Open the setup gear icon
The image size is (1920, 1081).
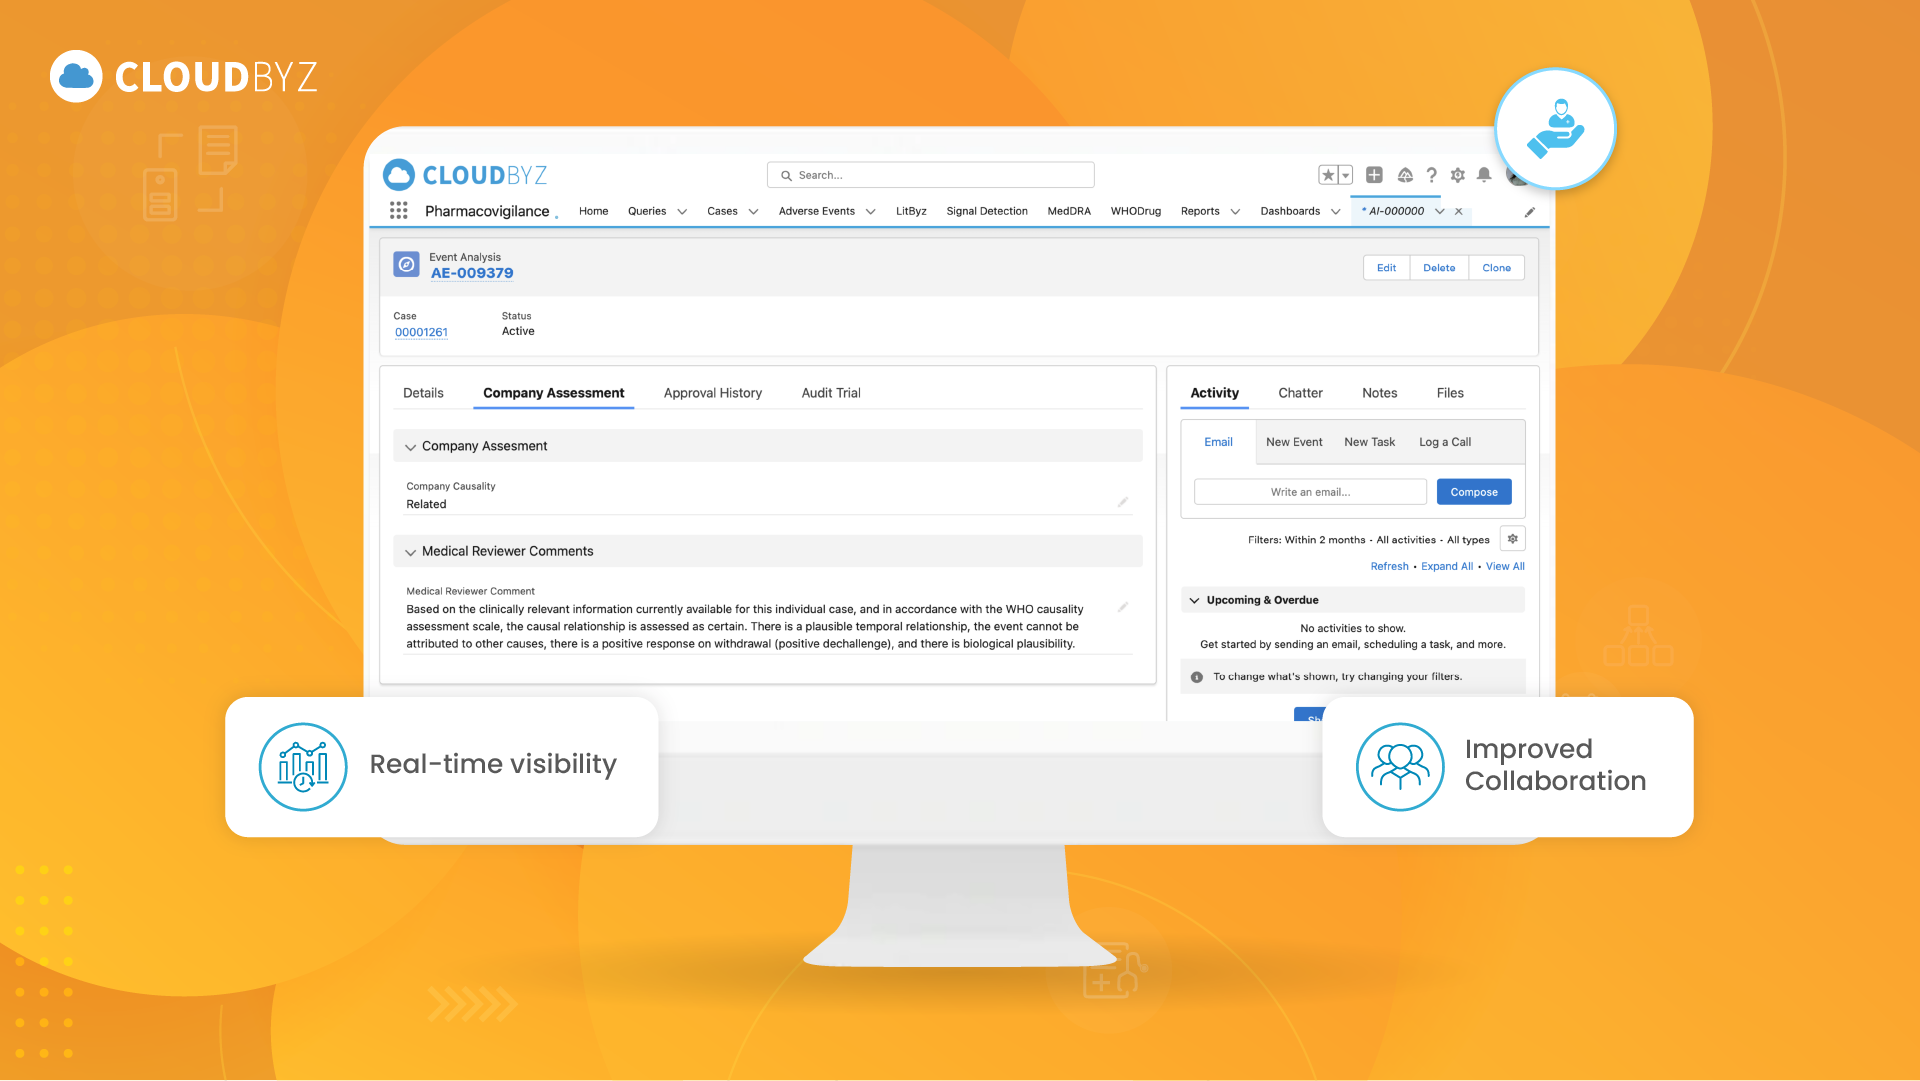click(1458, 175)
